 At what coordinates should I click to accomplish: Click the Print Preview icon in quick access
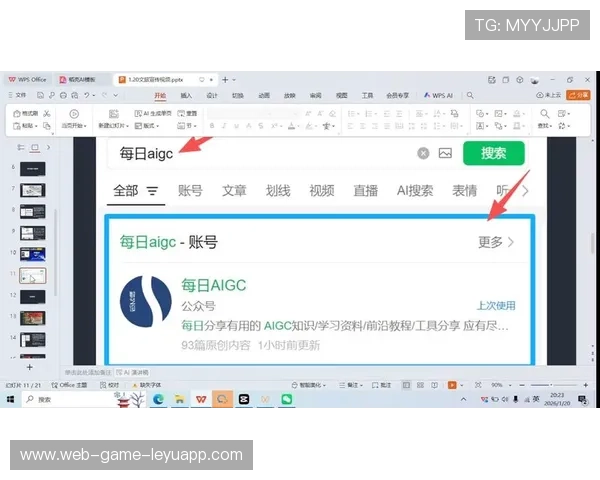[x=75, y=95]
